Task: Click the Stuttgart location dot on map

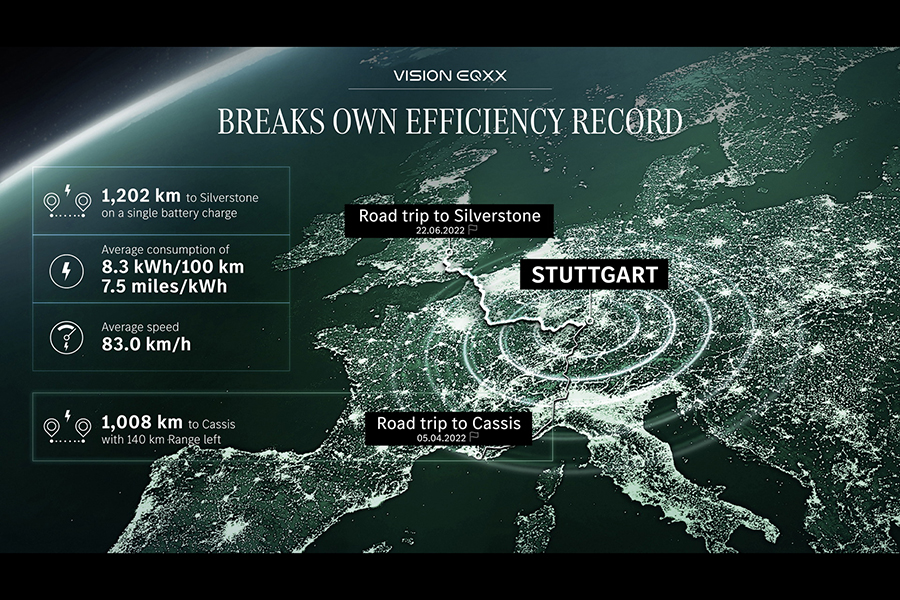Action: point(590,320)
